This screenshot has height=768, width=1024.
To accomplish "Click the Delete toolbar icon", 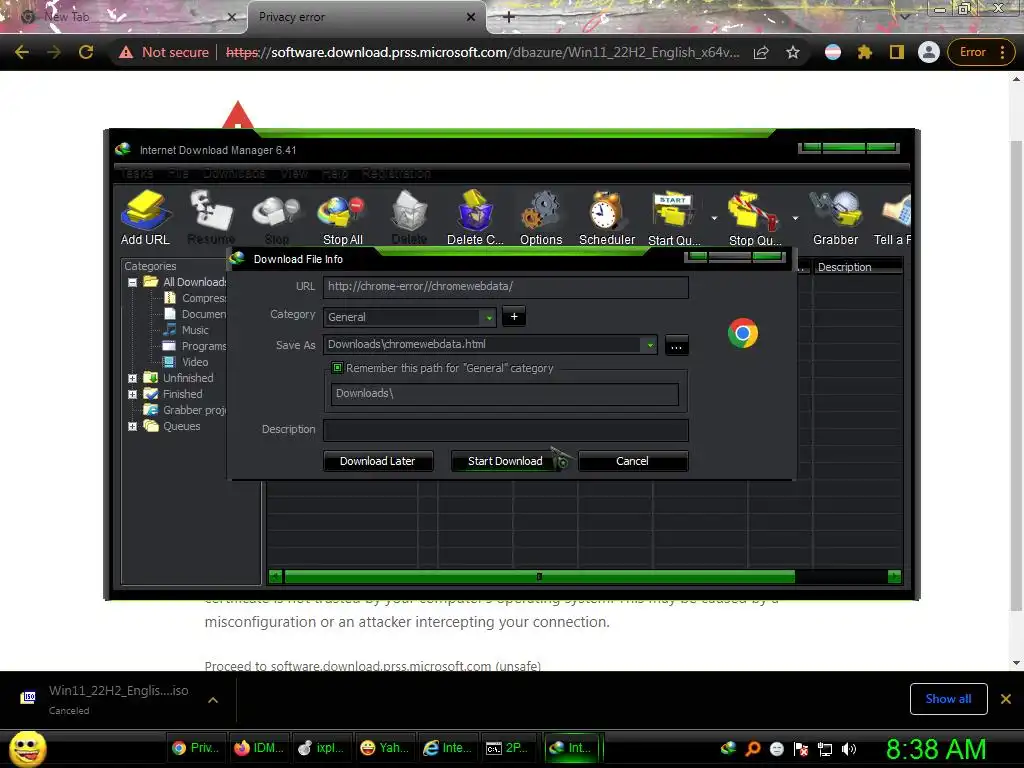I will [x=409, y=218].
